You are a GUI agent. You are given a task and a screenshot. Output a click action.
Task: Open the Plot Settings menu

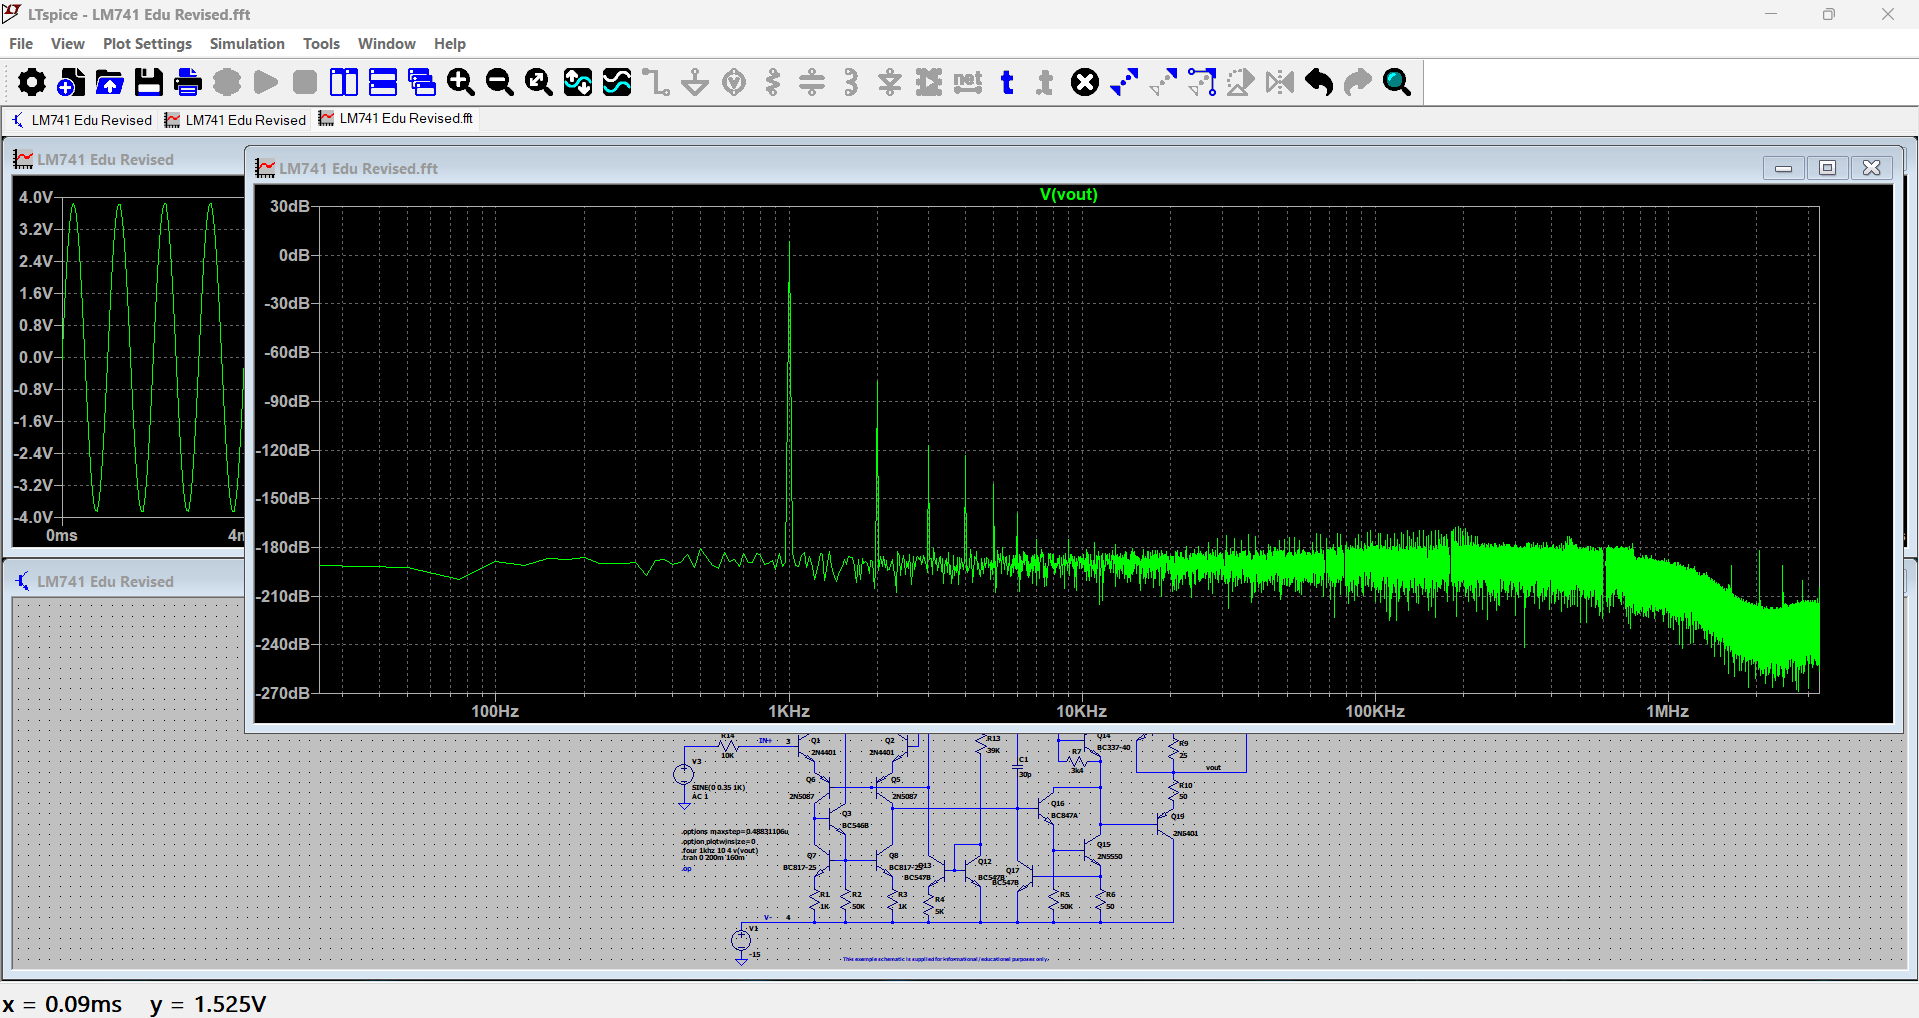point(147,44)
